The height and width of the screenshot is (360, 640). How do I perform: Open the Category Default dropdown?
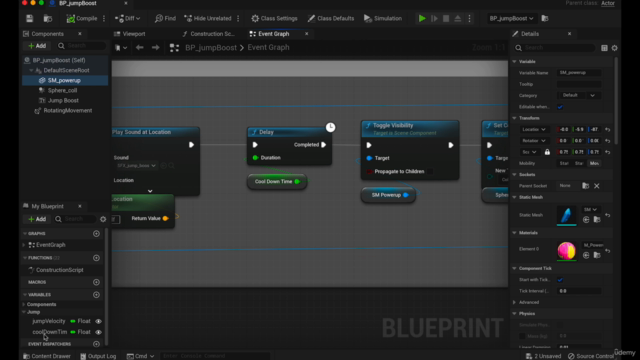pos(579,96)
